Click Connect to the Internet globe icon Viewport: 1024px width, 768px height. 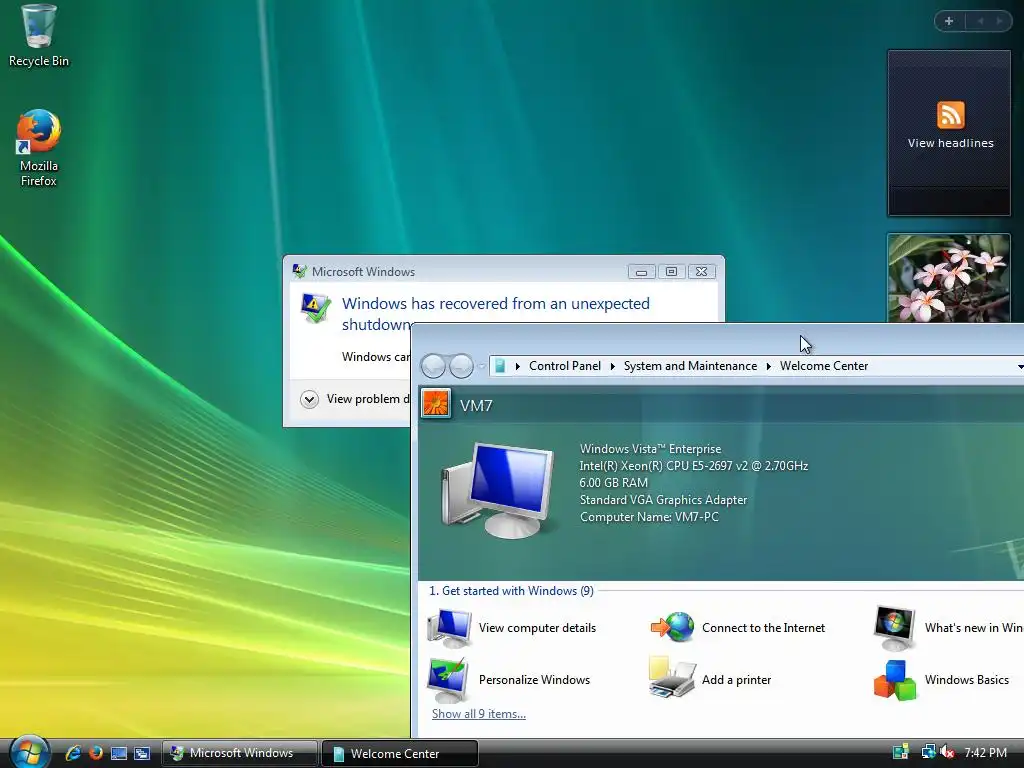coord(672,627)
